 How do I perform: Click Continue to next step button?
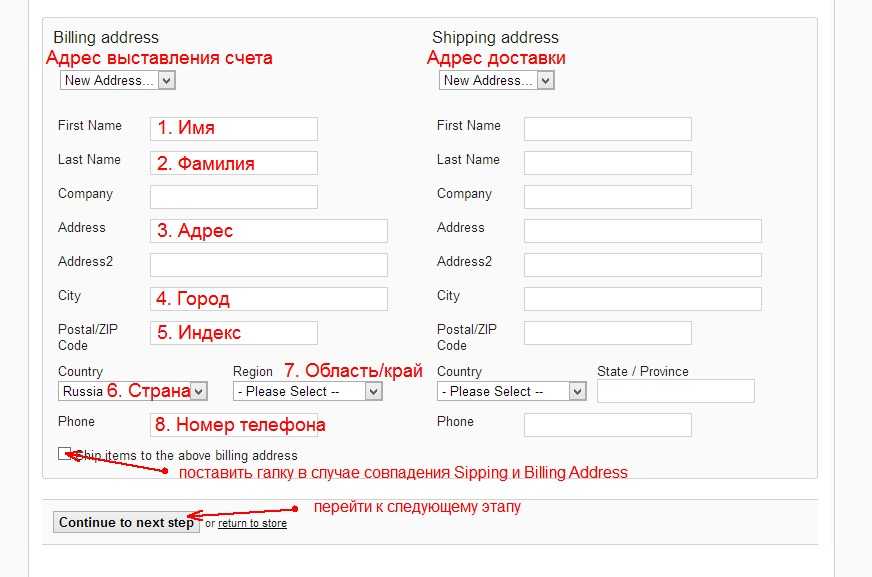tap(126, 523)
